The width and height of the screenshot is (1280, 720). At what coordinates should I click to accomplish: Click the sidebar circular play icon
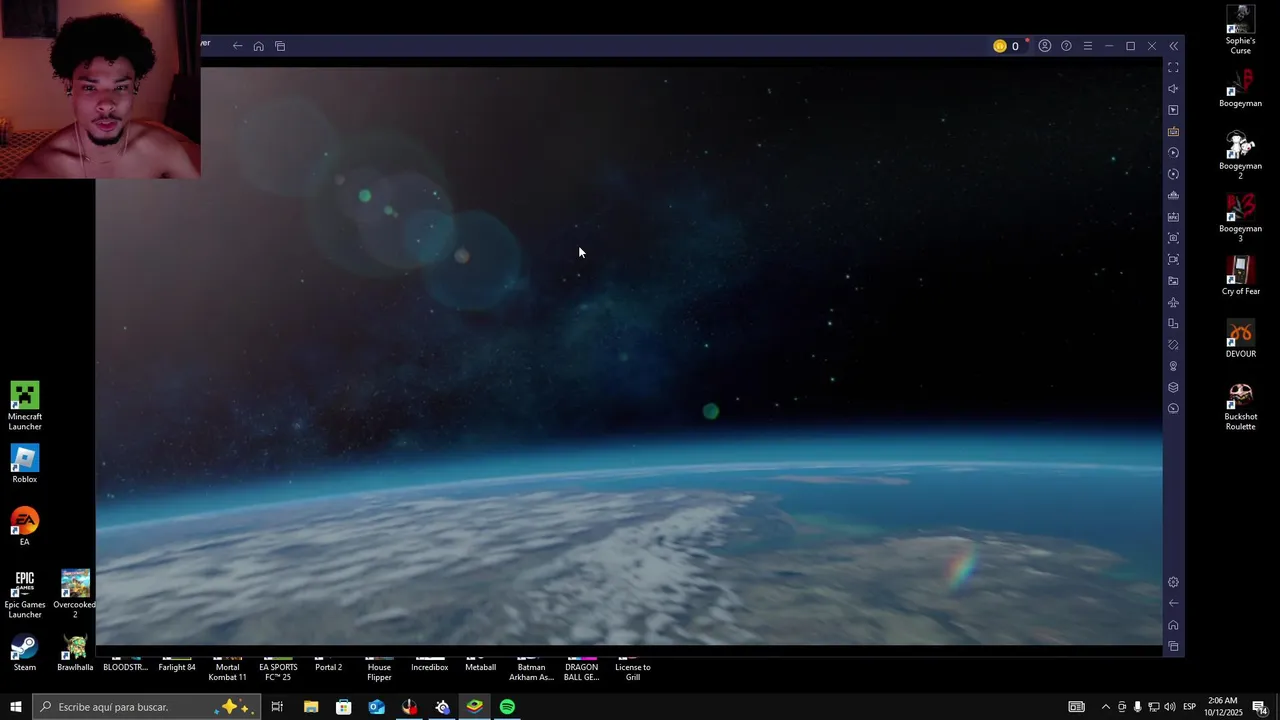click(1173, 153)
